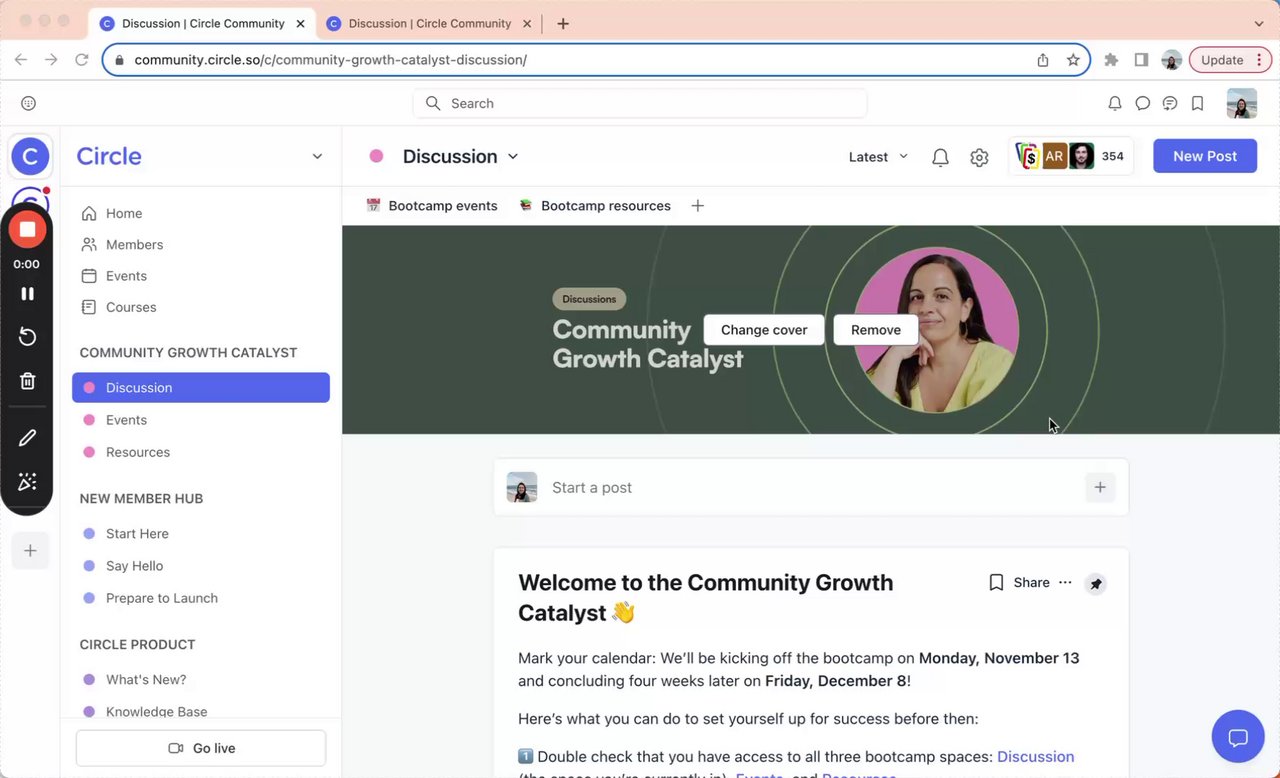Viewport: 1280px width, 778px height.
Task: Toggle space notifications bell next to Latest
Action: click(x=940, y=157)
